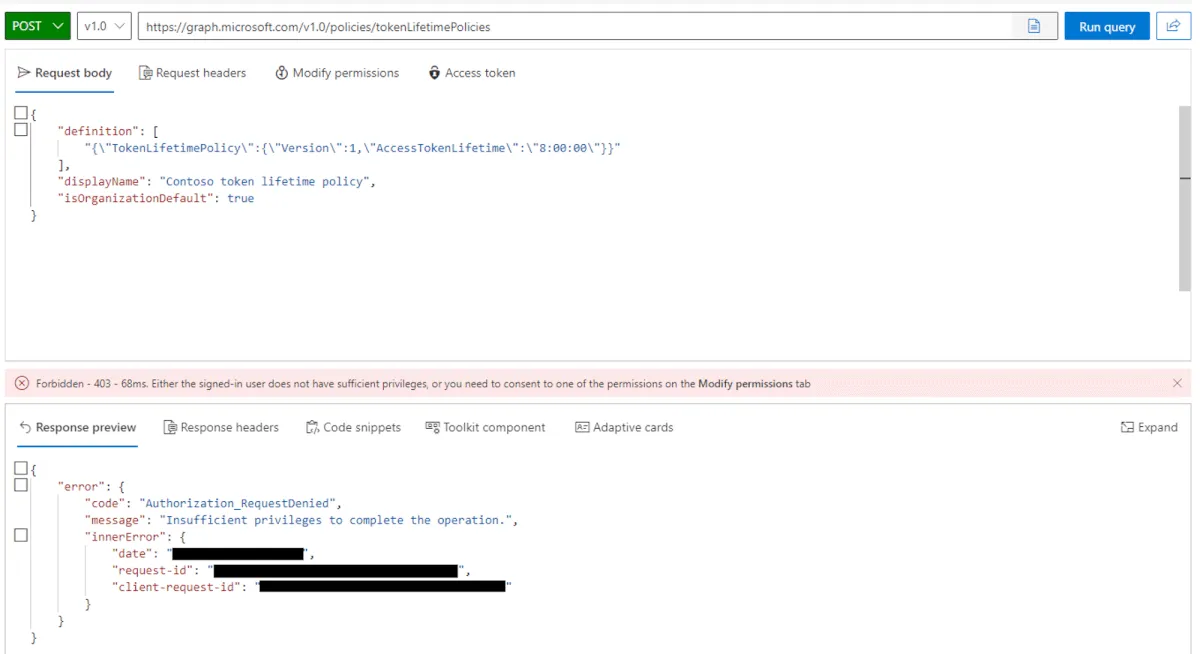Click the Run query button
This screenshot has width=1200, height=654.
click(1106, 27)
